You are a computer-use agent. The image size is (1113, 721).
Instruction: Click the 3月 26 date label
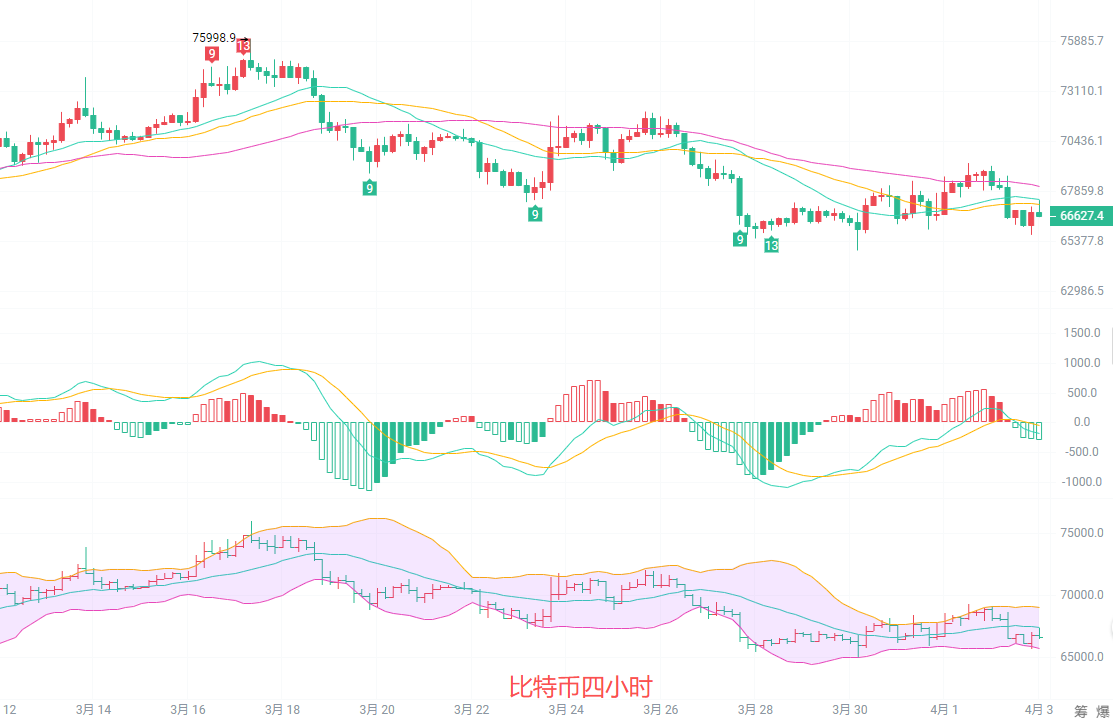pyautogui.click(x=660, y=709)
